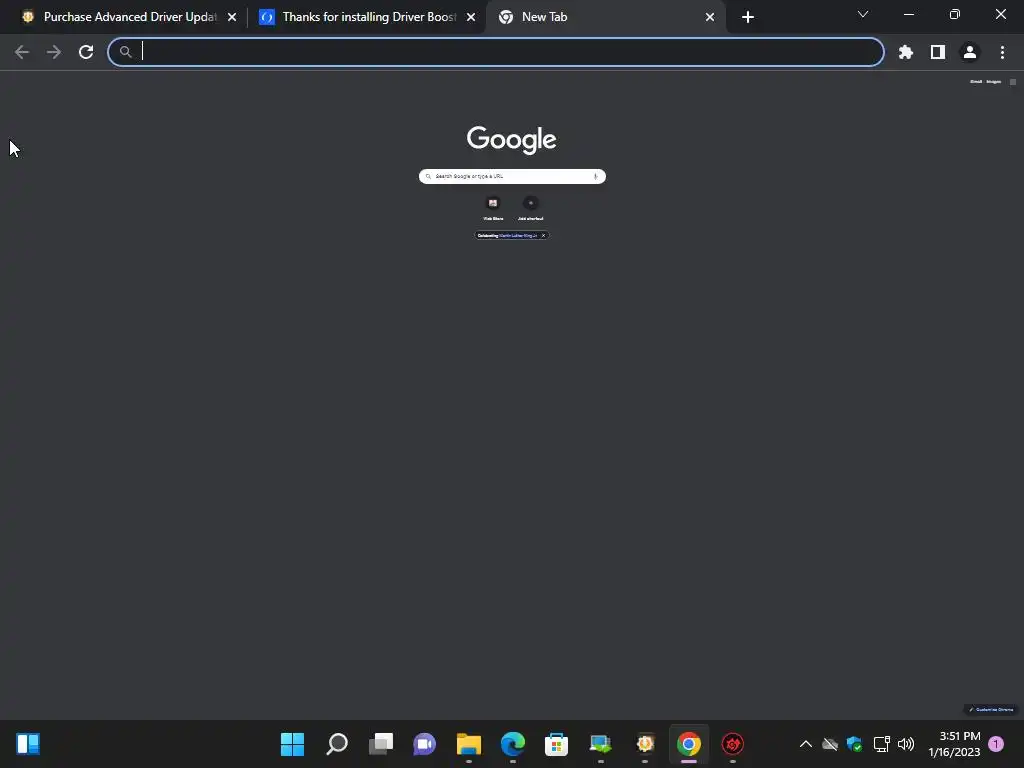Focus the Chrome address bar

coord(496,52)
